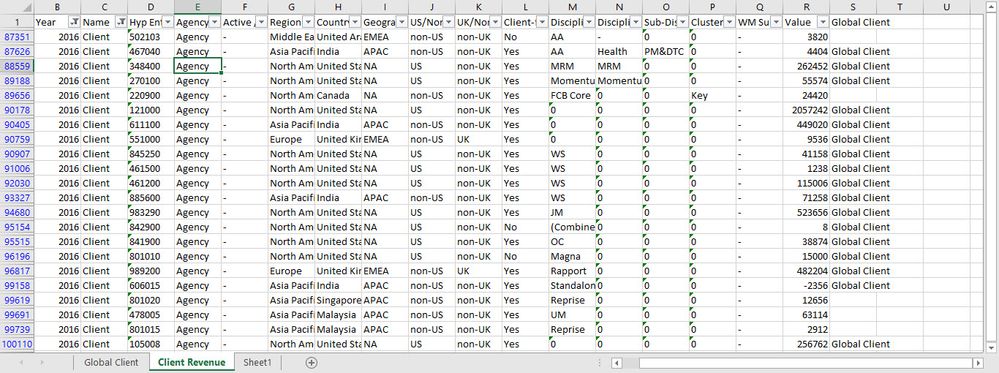999x373 pixels.
Task: Click the Rapport discipline cell
Action: pos(573,271)
